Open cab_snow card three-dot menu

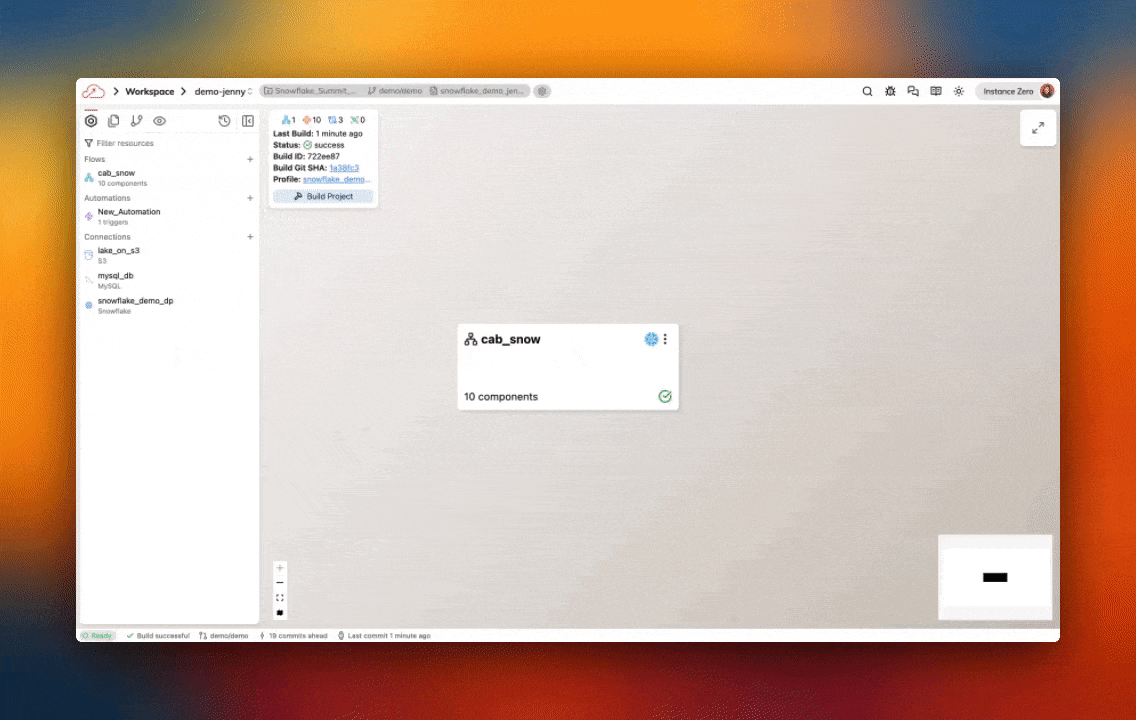point(665,339)
